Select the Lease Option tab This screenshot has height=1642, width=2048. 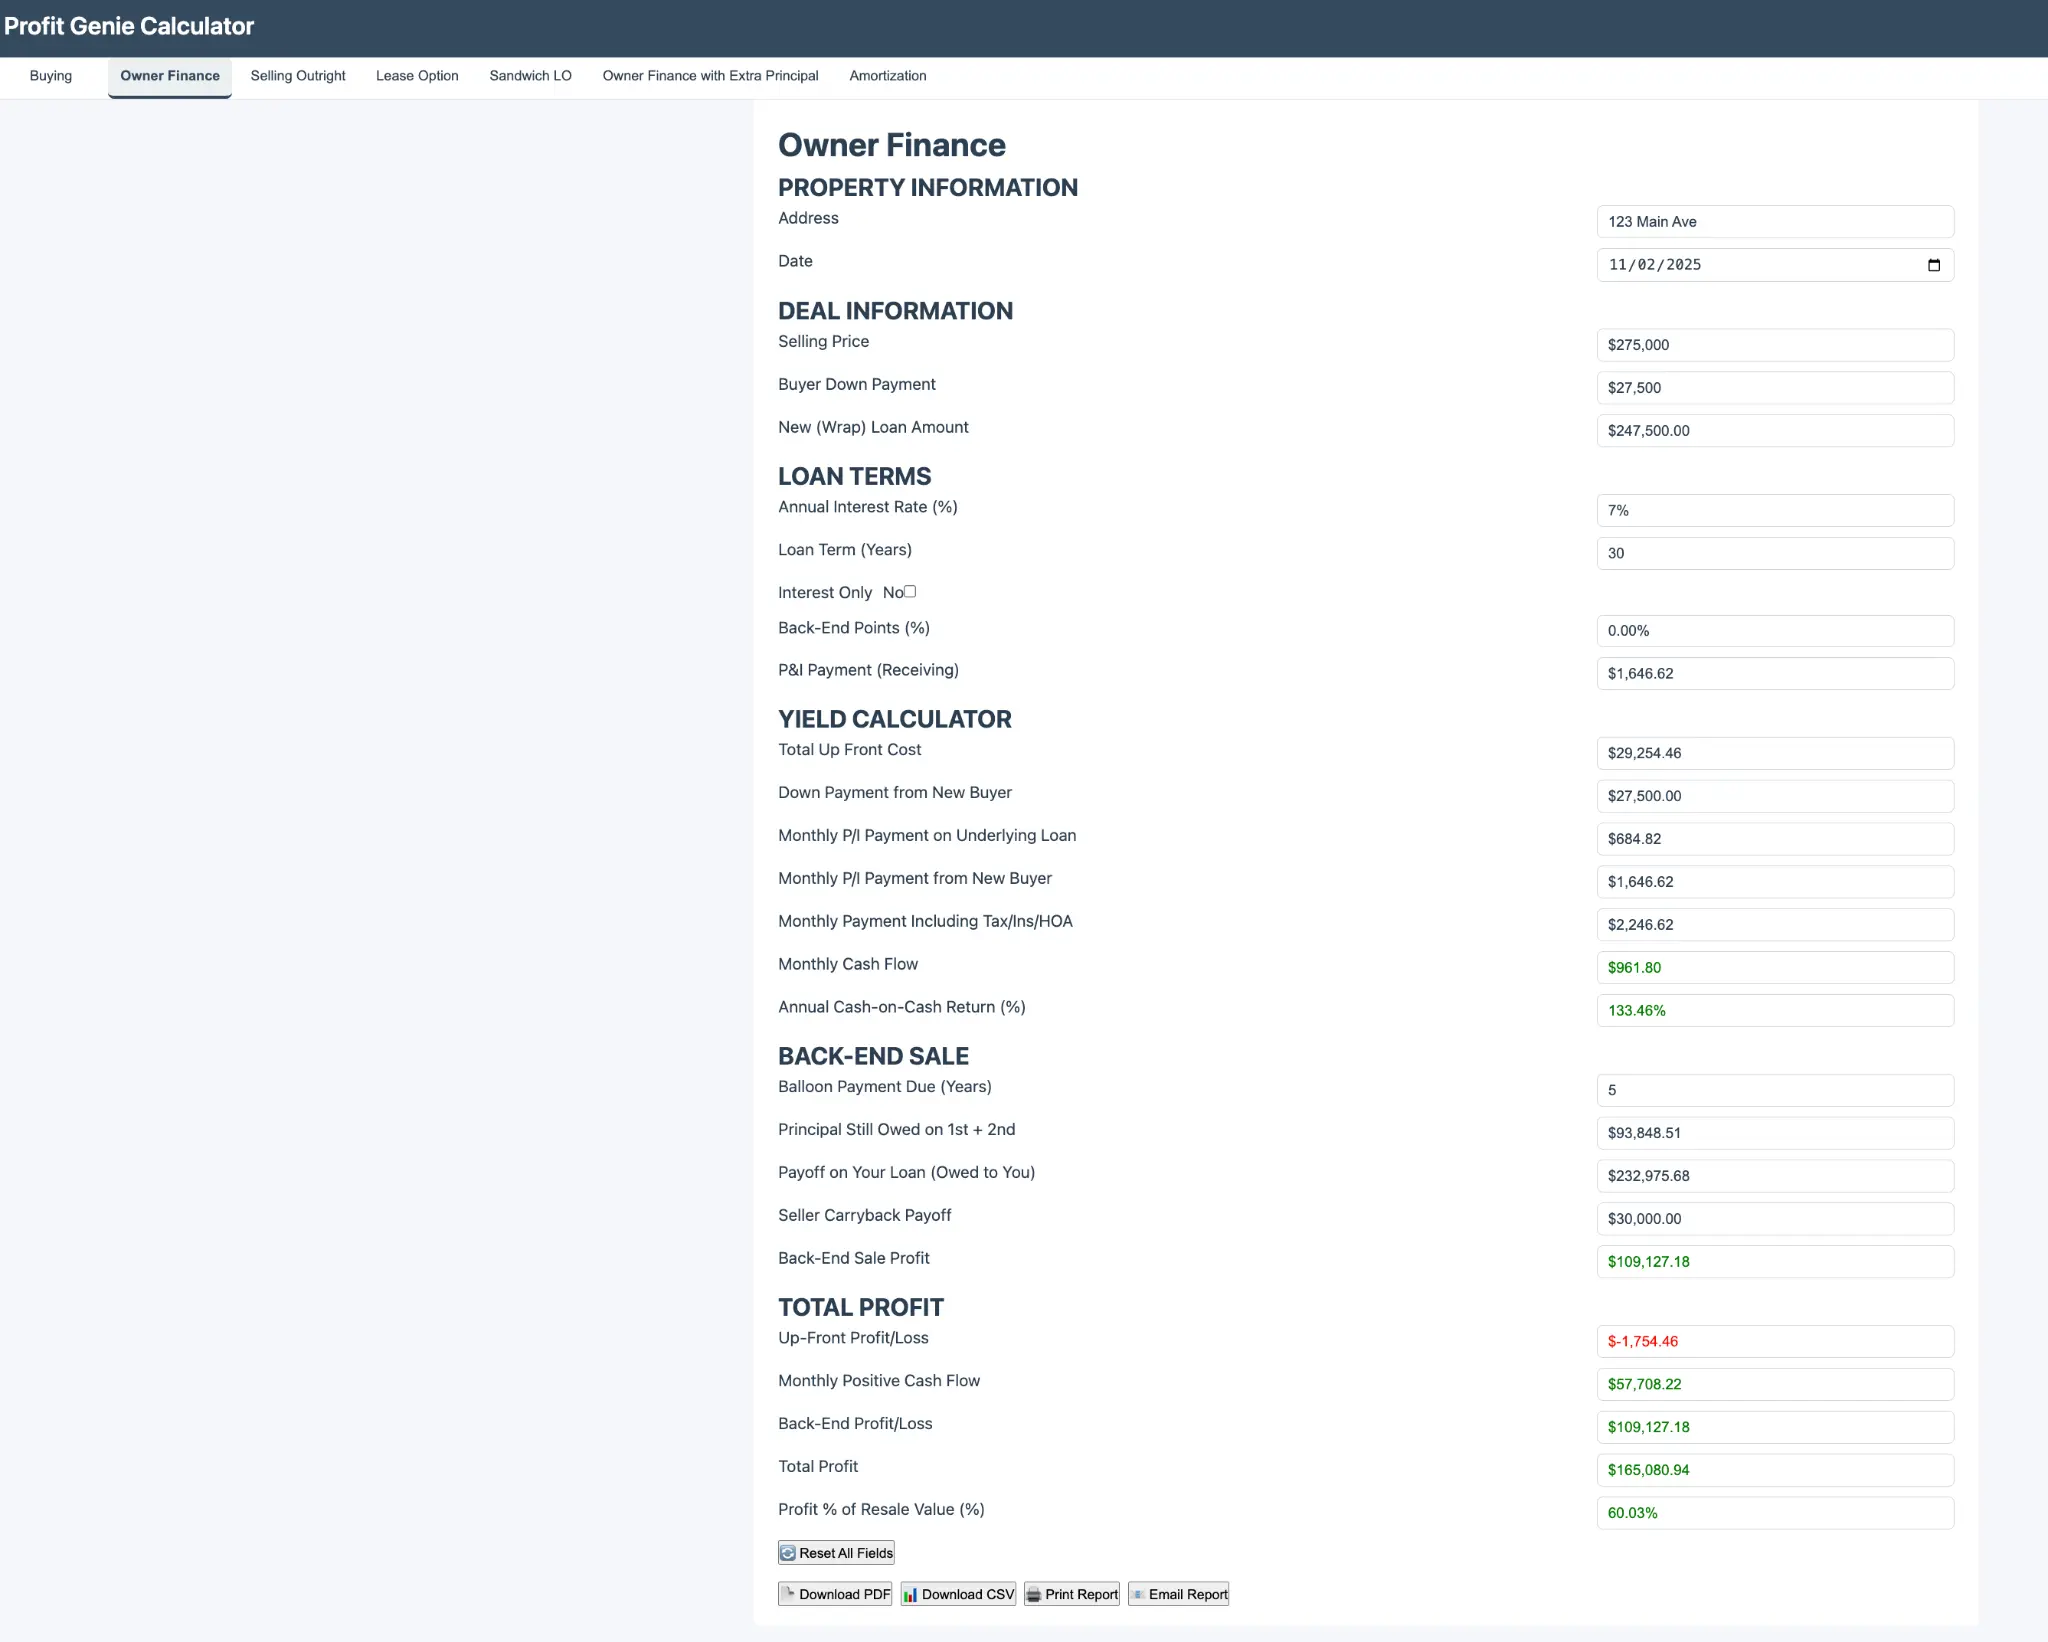417,75
